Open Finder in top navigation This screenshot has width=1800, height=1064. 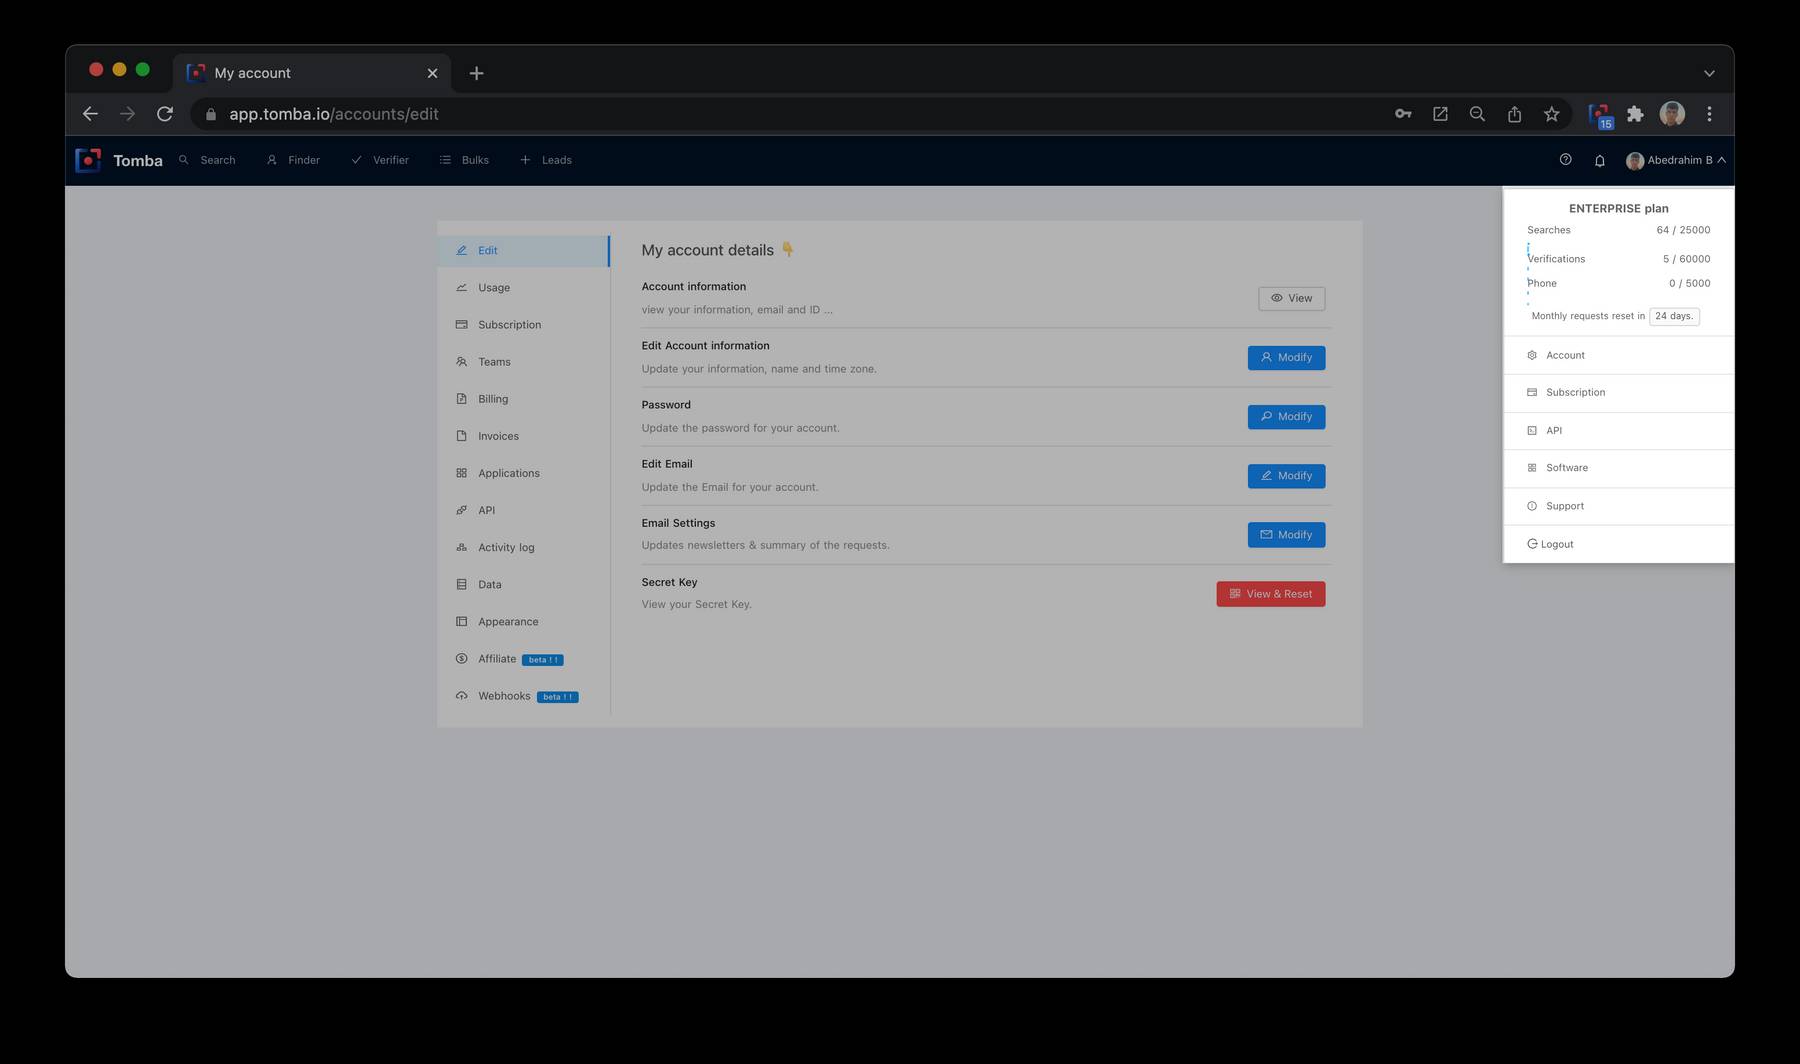pos(293,160)
